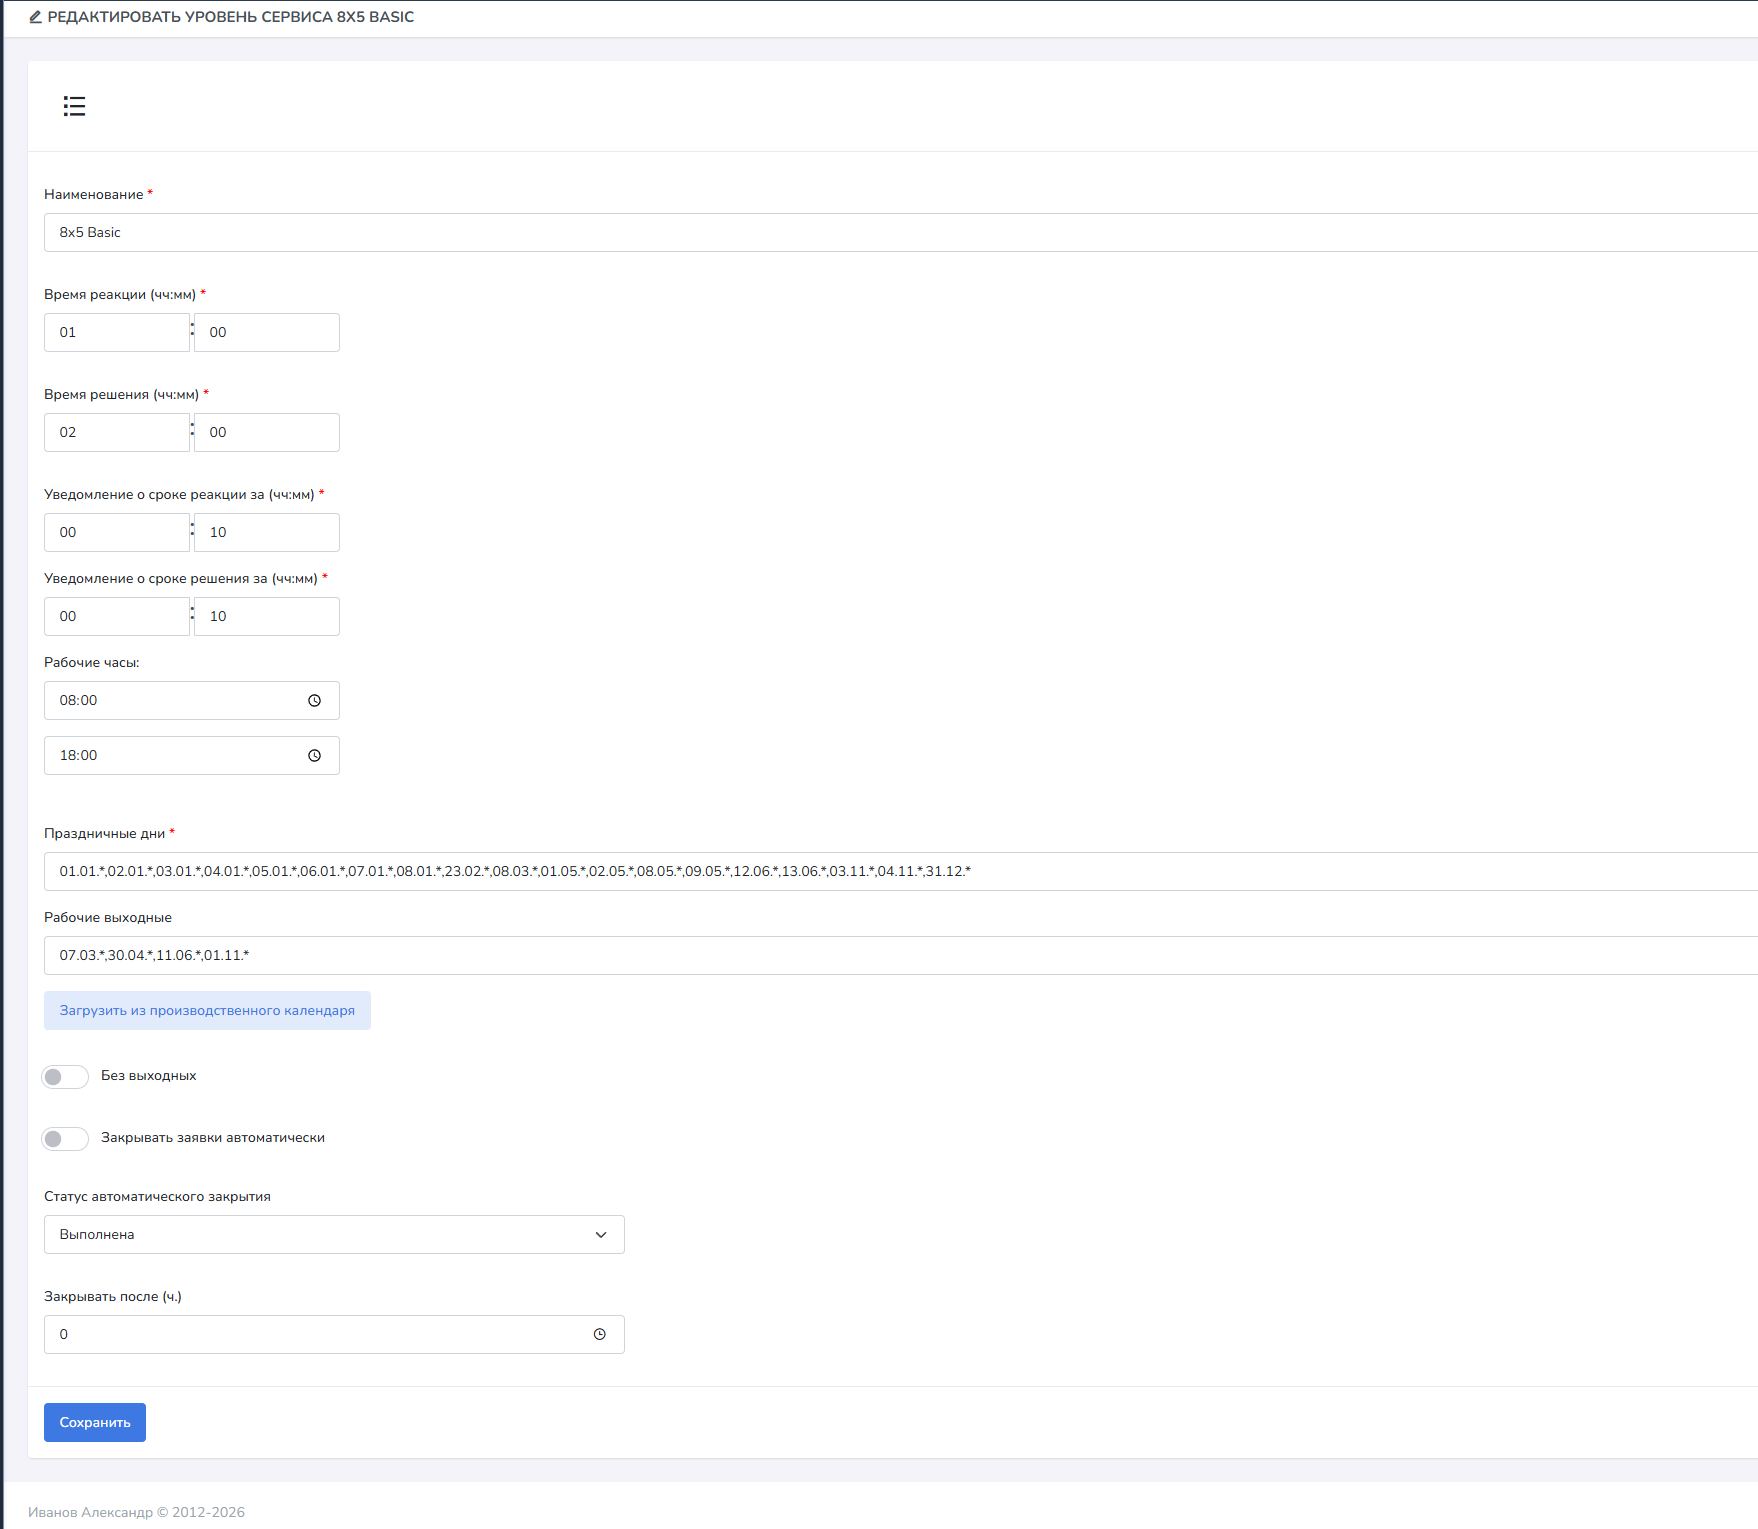The image size is (1758, 1529).
Task: Click minutes field of 'Время реакции'
Action: pos(266,333)
